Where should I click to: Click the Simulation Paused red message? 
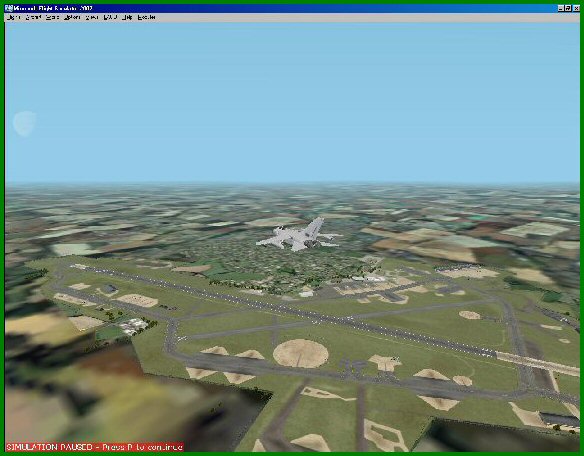(95, 447)
